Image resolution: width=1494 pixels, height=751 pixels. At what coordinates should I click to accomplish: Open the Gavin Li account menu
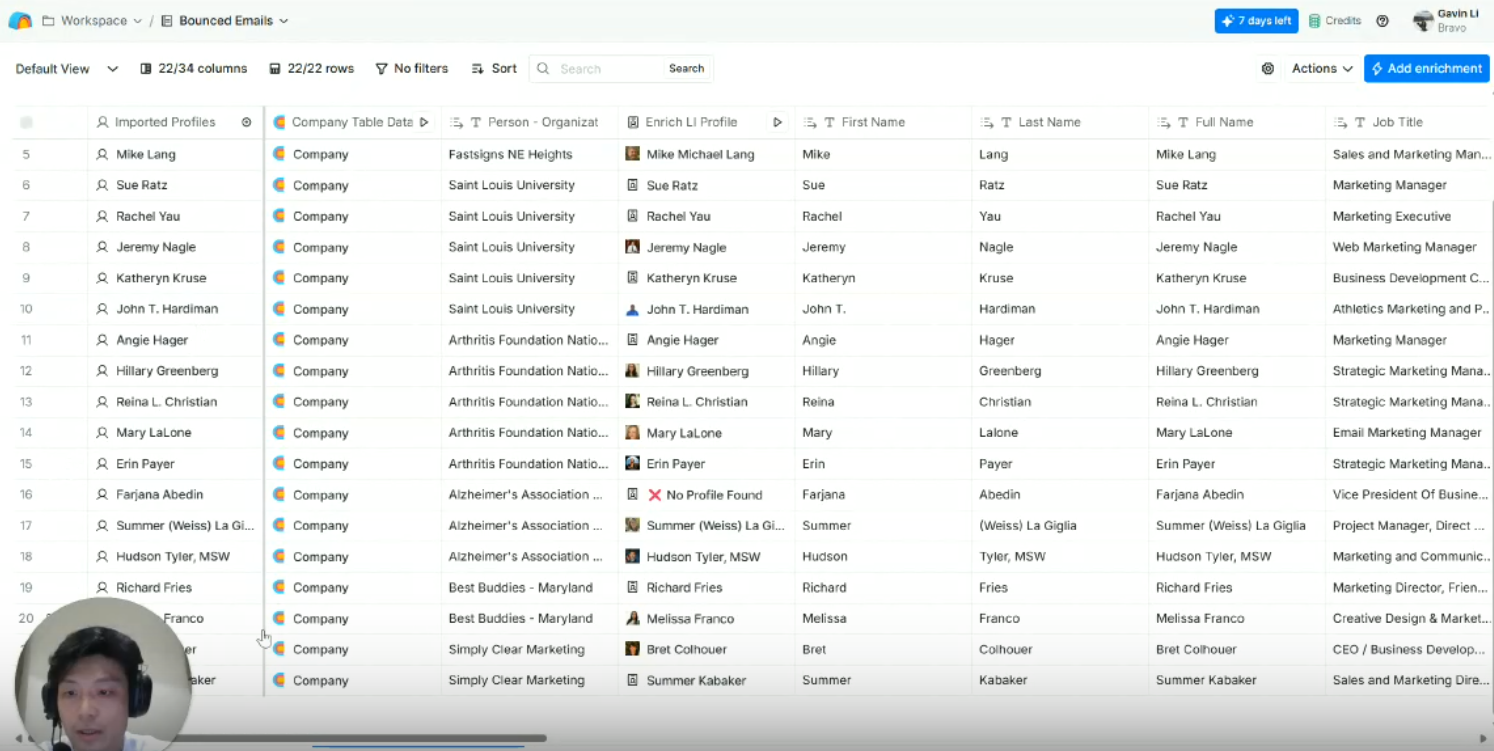click(x=1446, y=21)
